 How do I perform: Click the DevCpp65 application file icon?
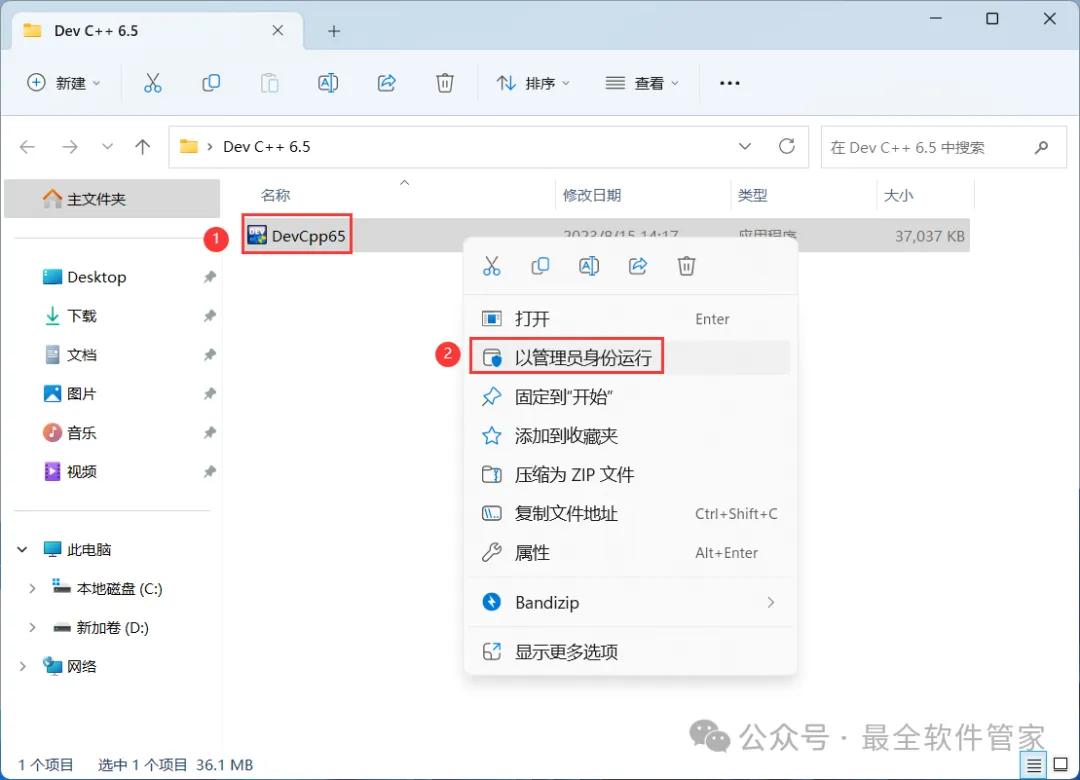[x=257, y=236]
